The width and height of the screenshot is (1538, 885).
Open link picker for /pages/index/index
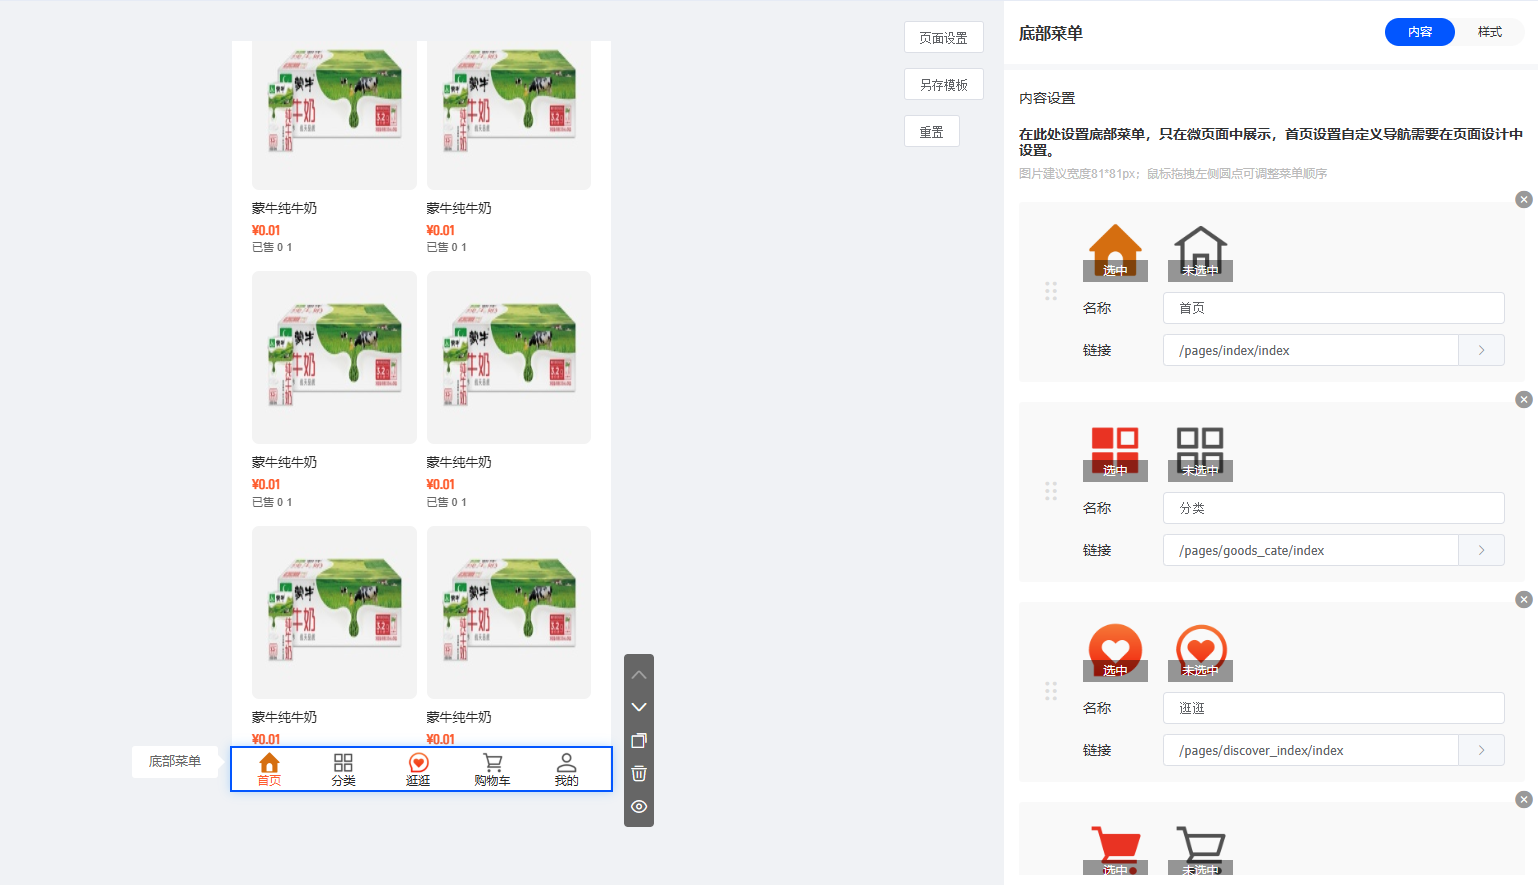[1481, 350]
